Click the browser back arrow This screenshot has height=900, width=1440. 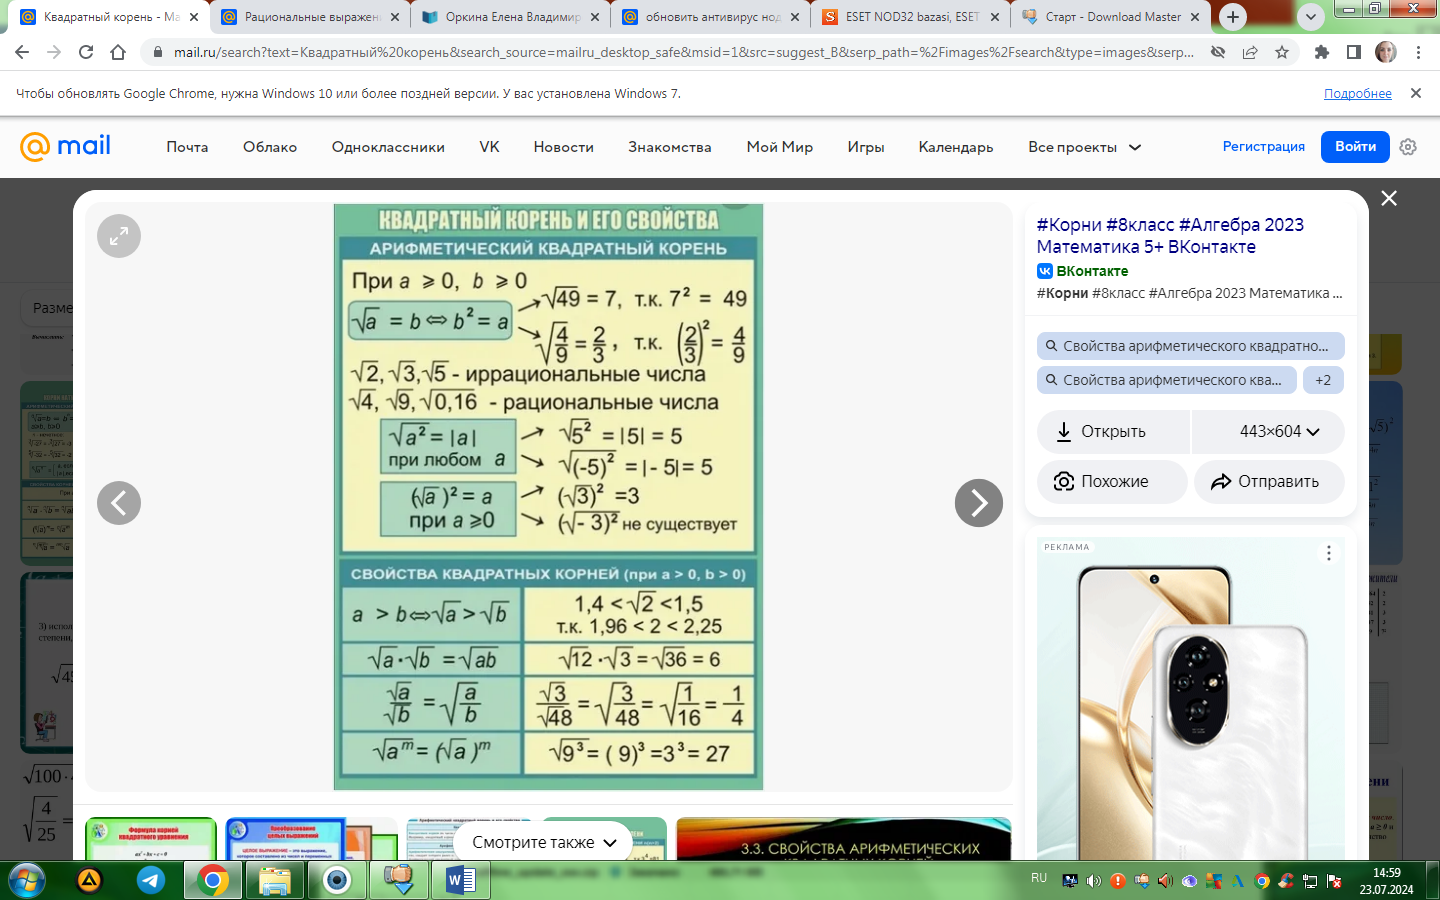[22, 52]
